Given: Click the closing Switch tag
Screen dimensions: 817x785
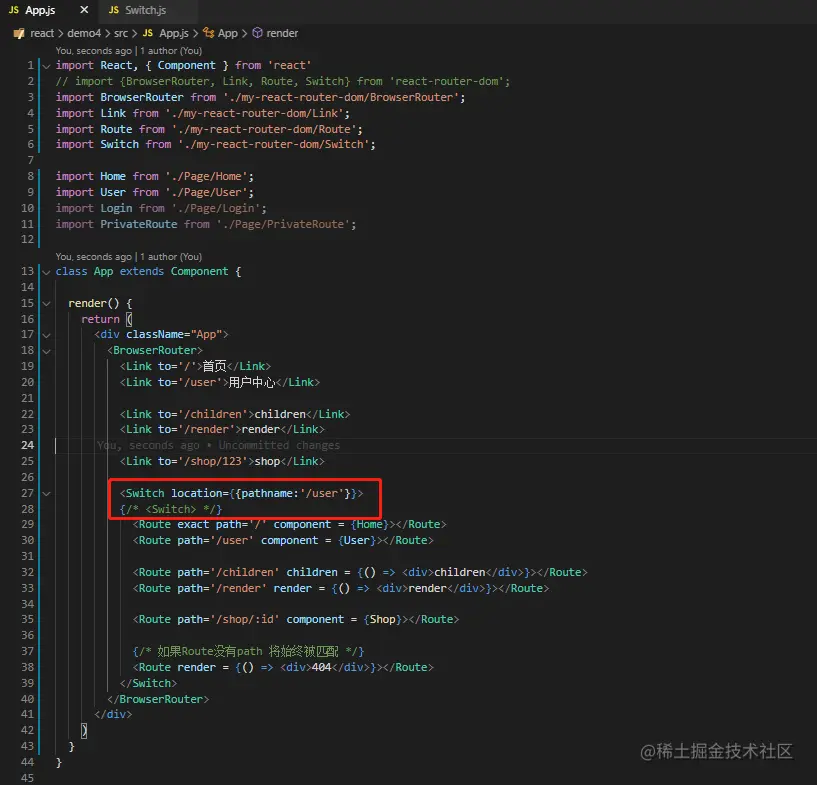Looking at the screenshot, I should (x=148, y=683).
